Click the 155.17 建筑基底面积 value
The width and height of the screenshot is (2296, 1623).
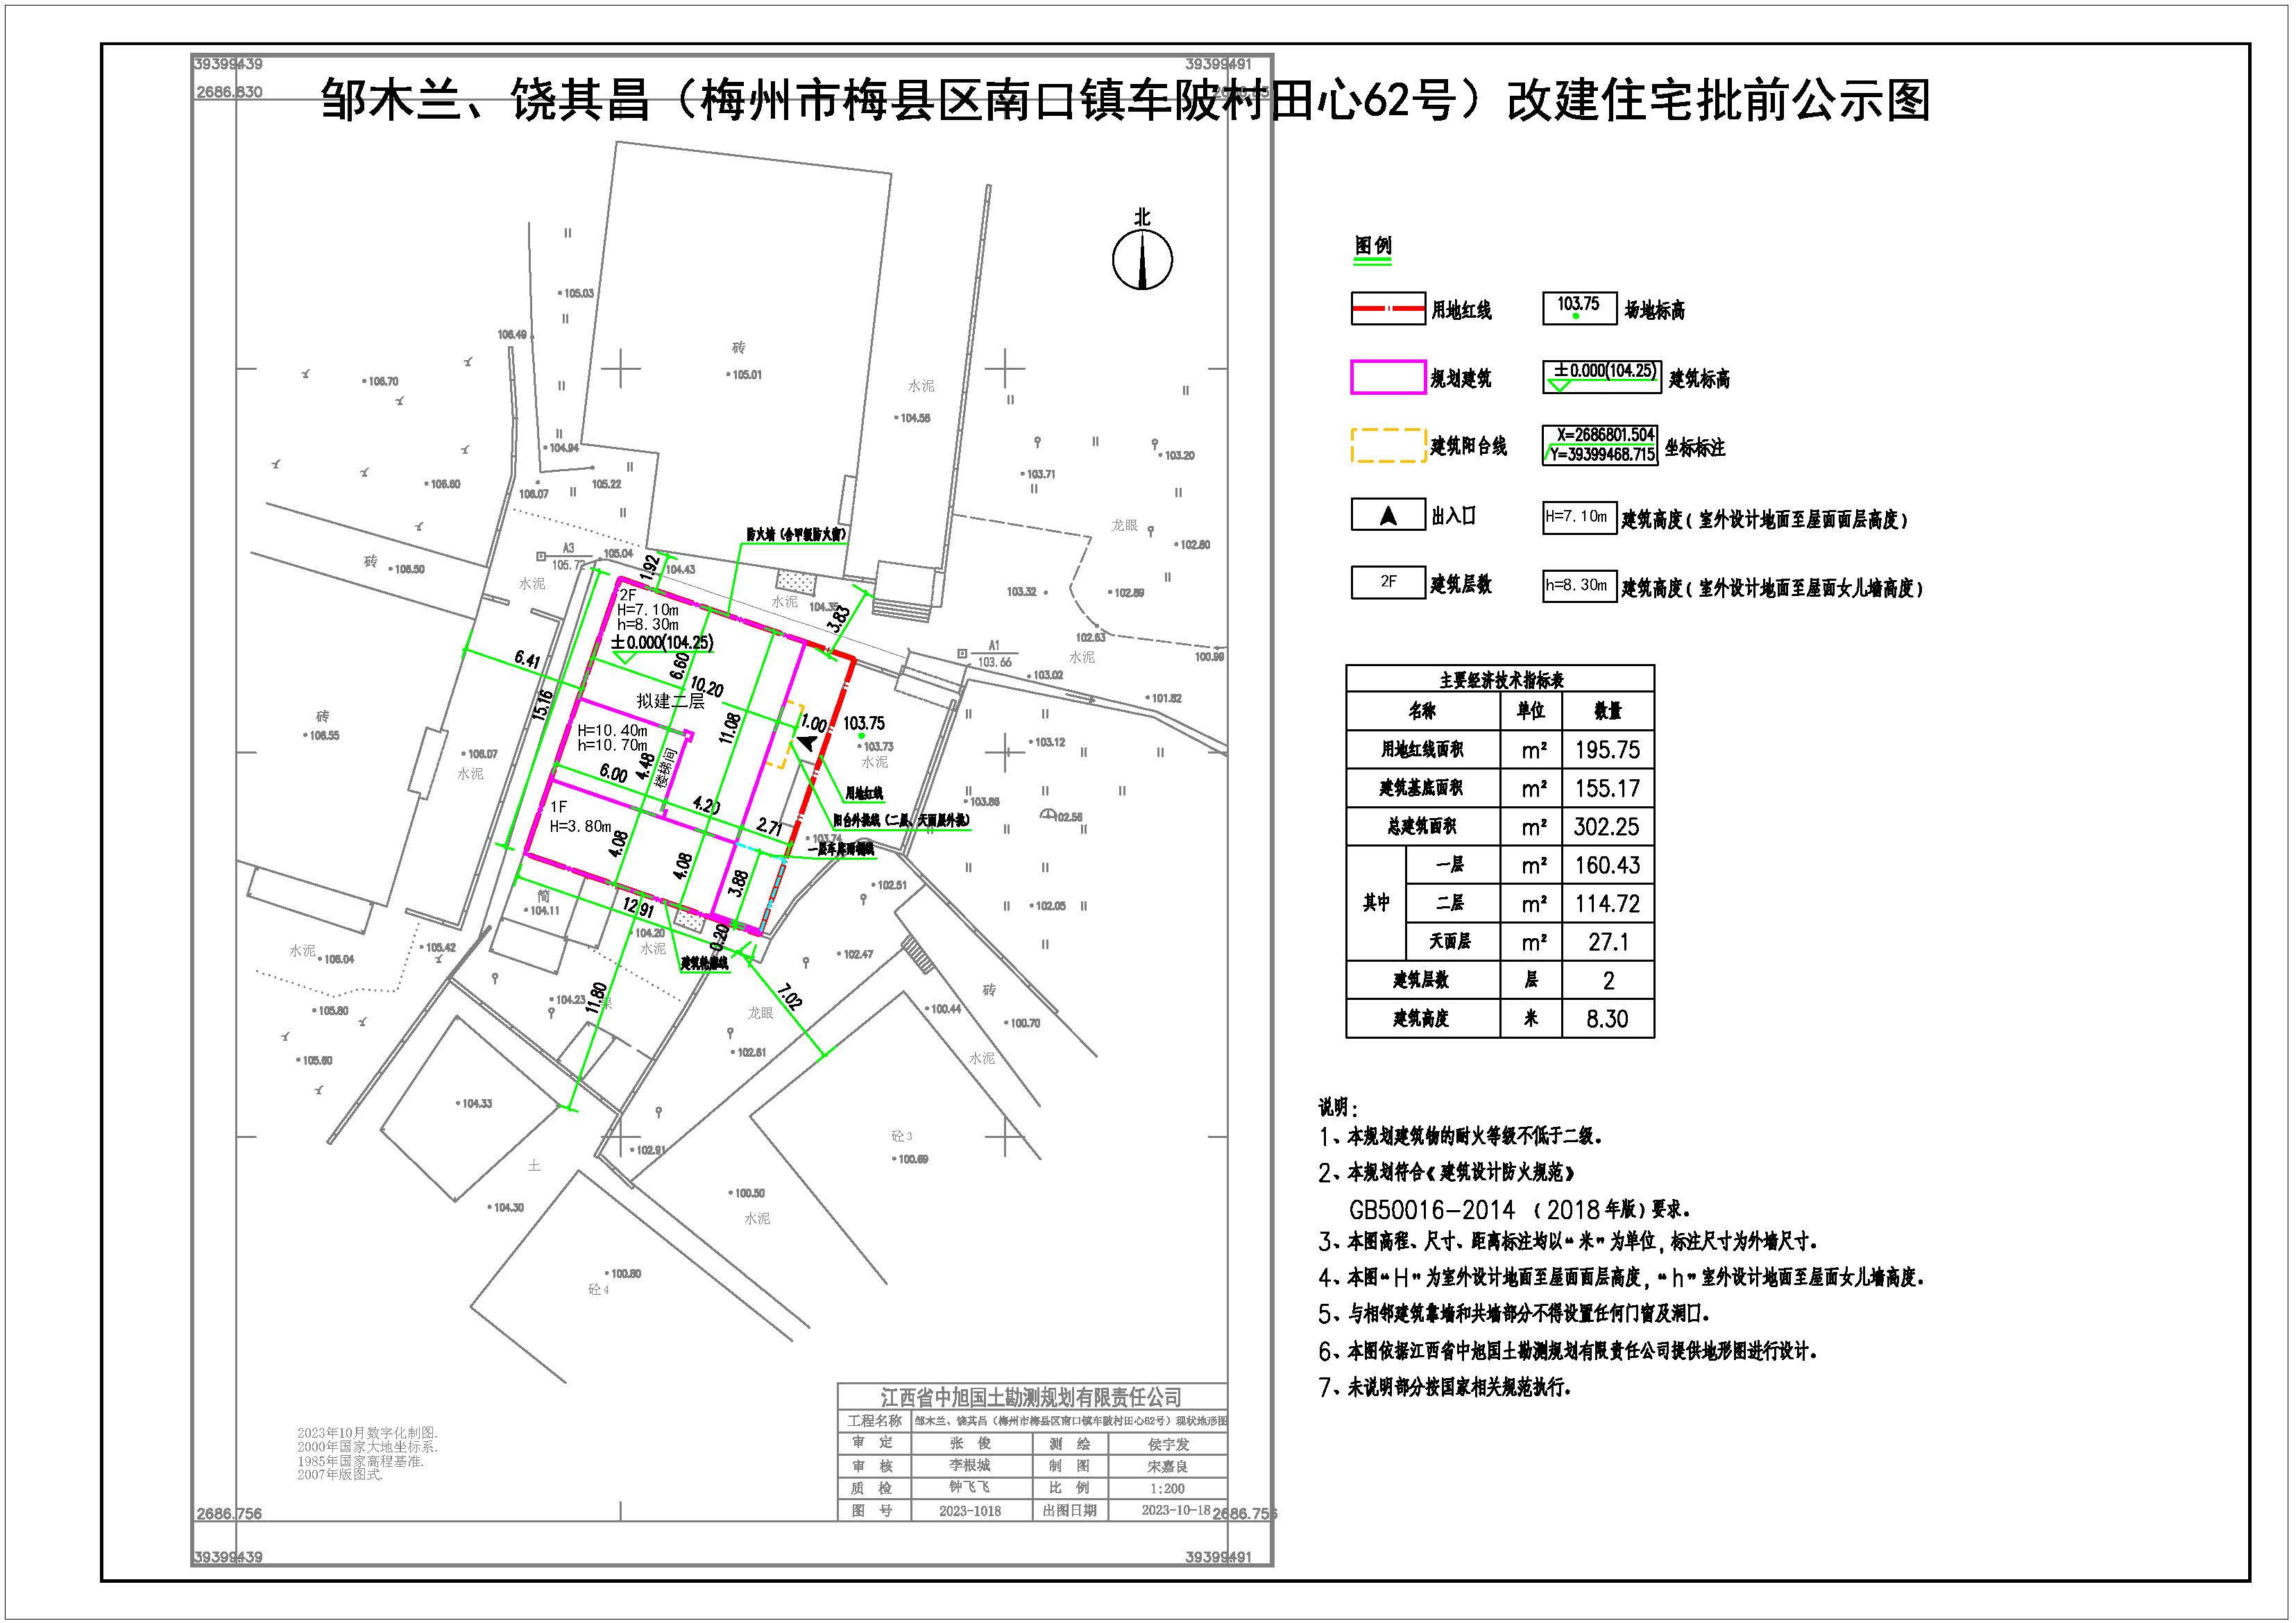click(x=1607, y=789)
